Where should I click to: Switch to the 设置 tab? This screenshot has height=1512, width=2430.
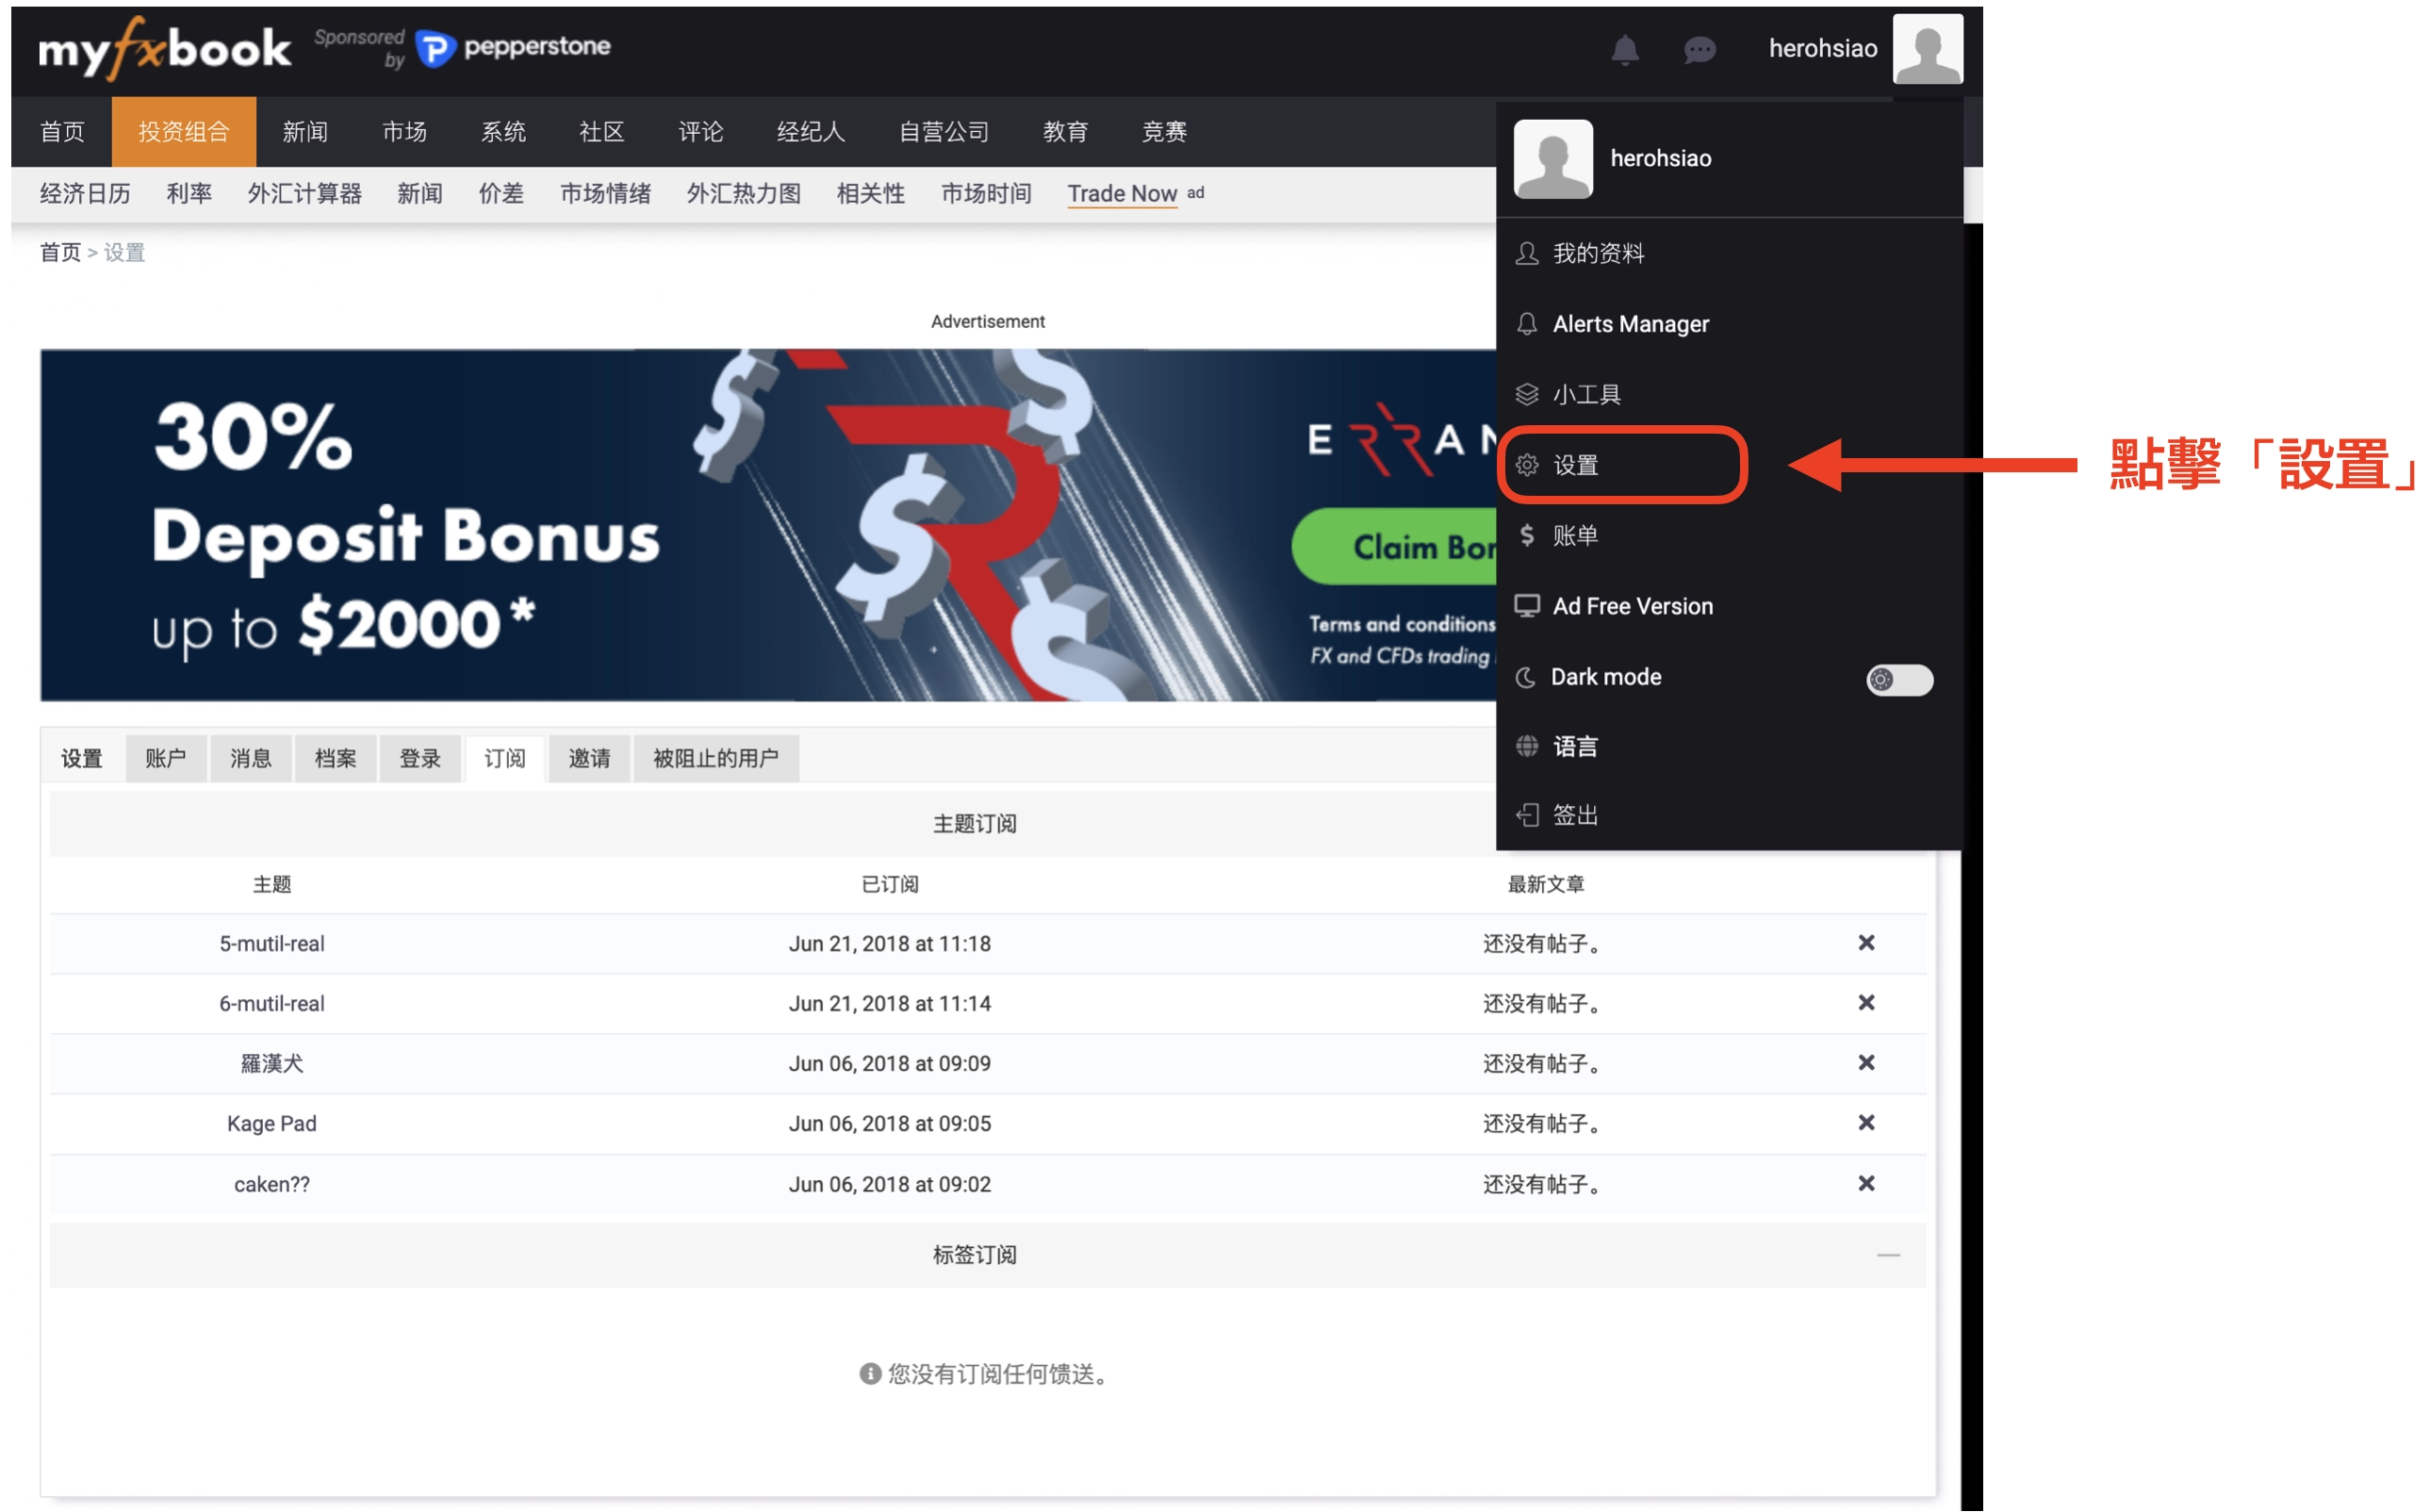pos(82,759)
